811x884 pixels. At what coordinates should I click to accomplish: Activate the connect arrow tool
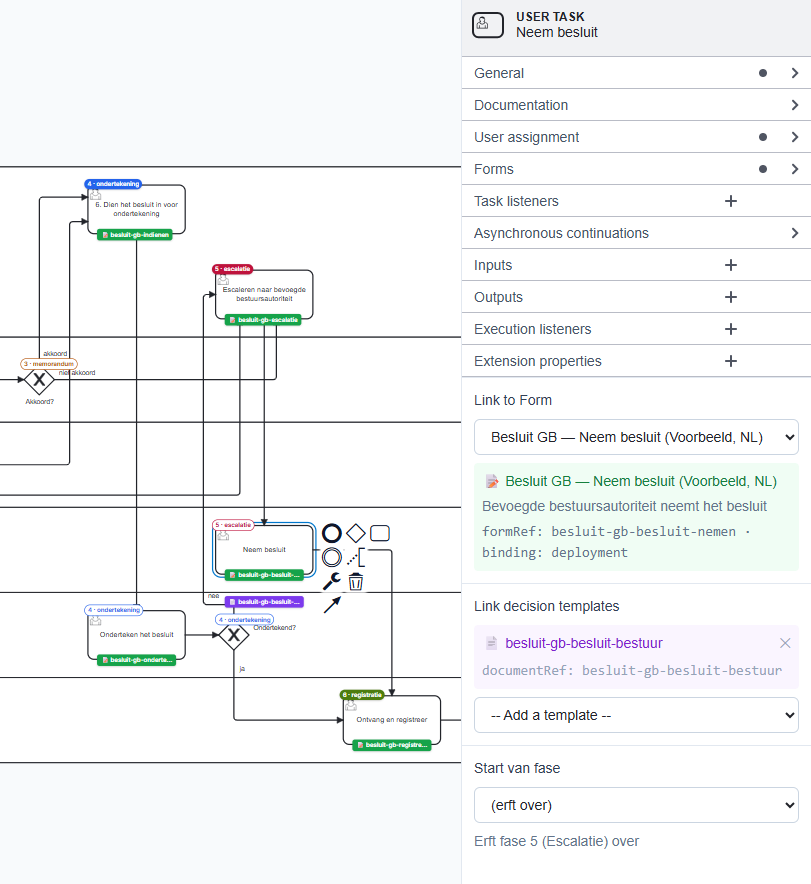332,604
